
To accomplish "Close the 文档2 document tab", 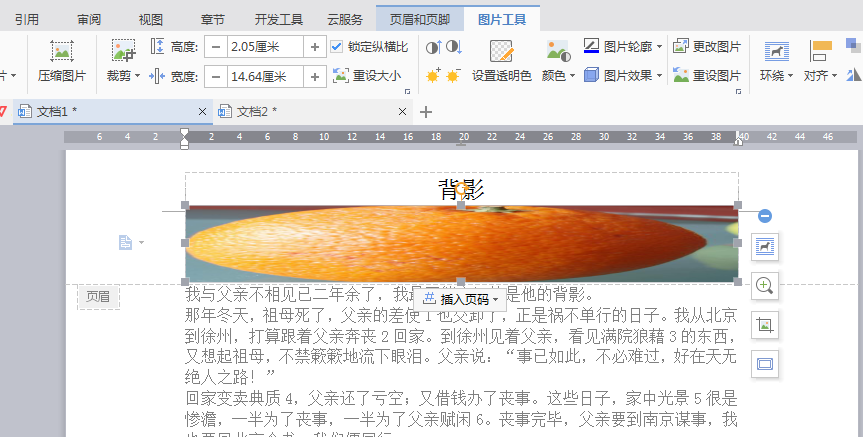I will pos(402,112).
